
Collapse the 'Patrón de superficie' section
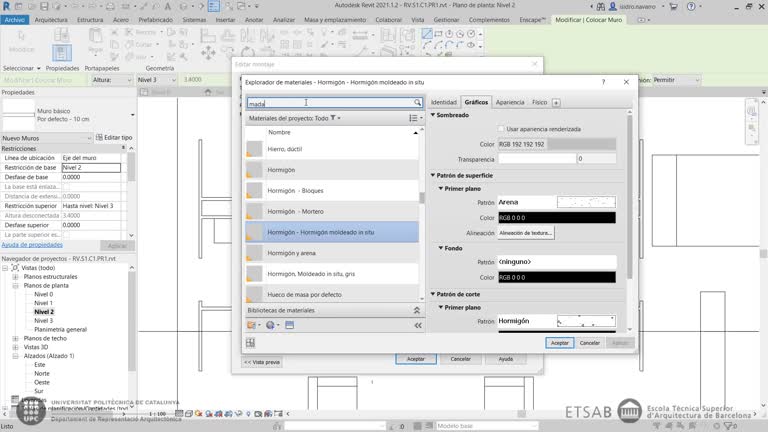coord(433,175)
